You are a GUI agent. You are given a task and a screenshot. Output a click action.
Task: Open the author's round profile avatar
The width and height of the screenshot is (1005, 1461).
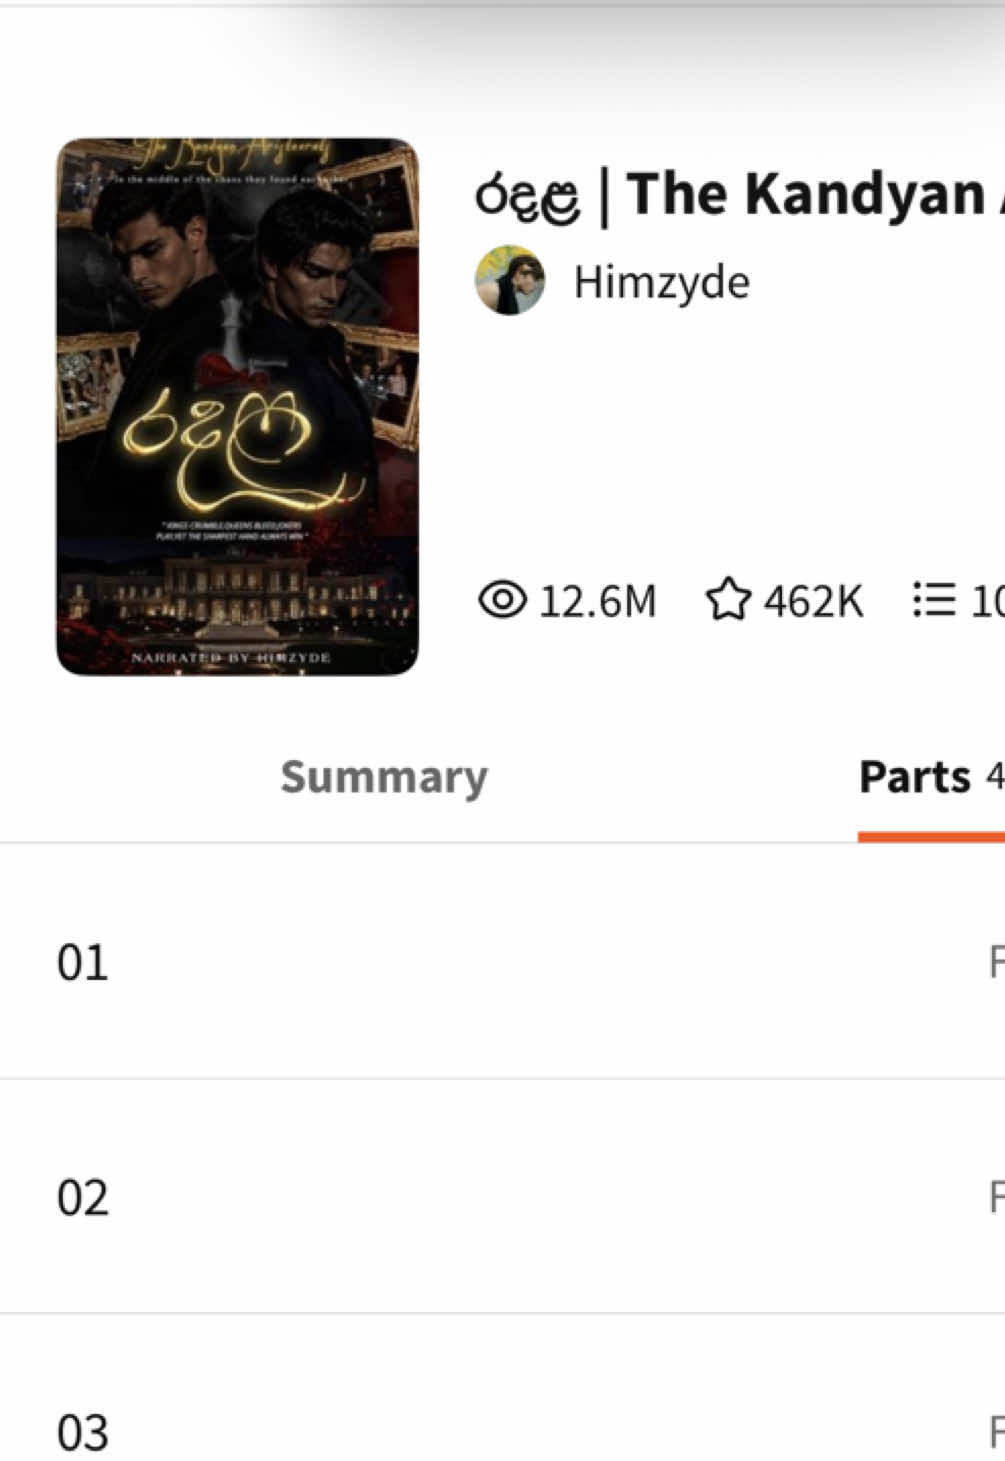[x=510, y=281]
